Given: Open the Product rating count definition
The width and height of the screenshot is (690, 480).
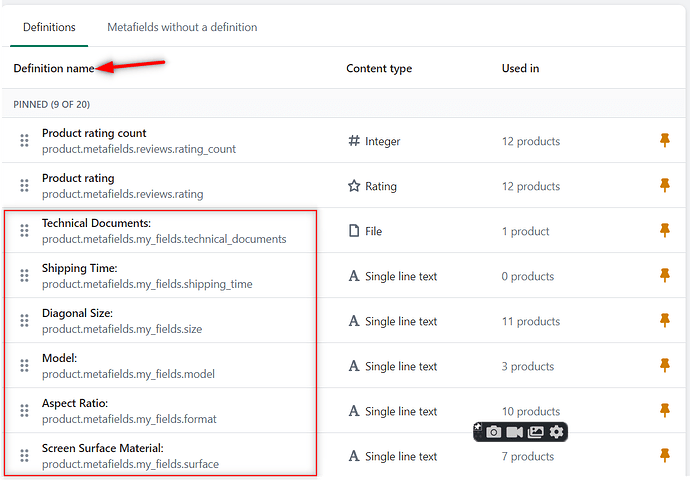Looking at the screenshot, I should [x=94, y=133].
